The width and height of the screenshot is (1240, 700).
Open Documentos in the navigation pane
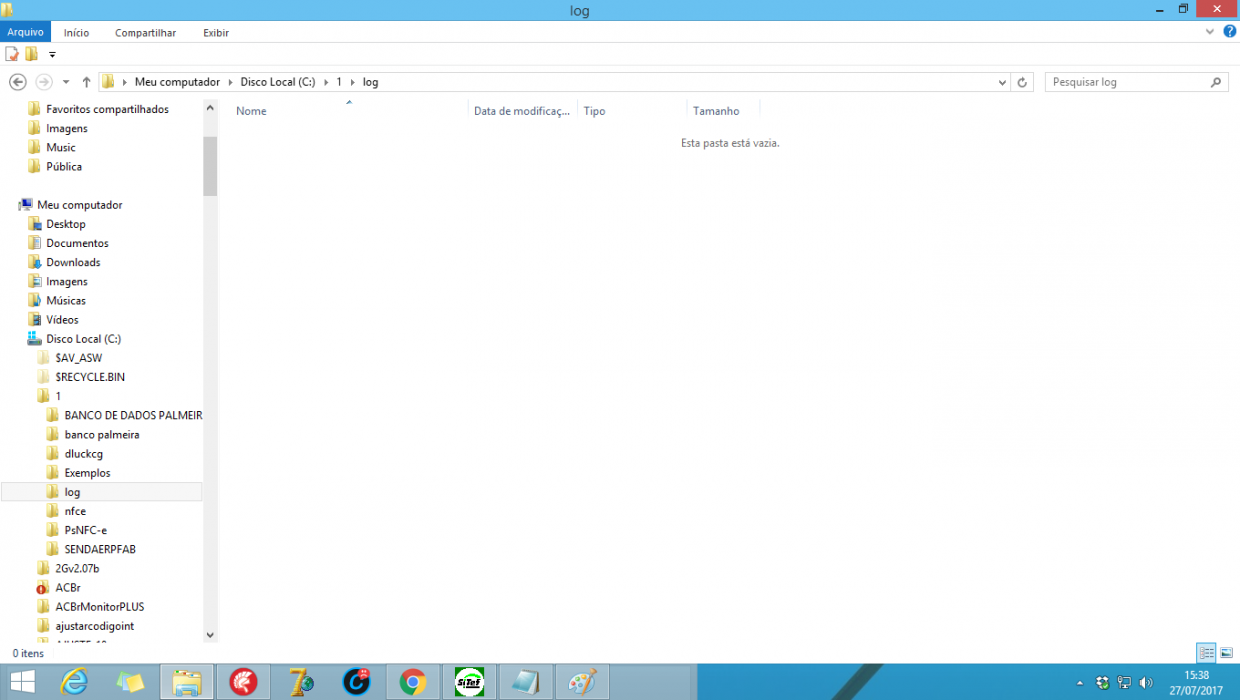(x=77, y=243)
